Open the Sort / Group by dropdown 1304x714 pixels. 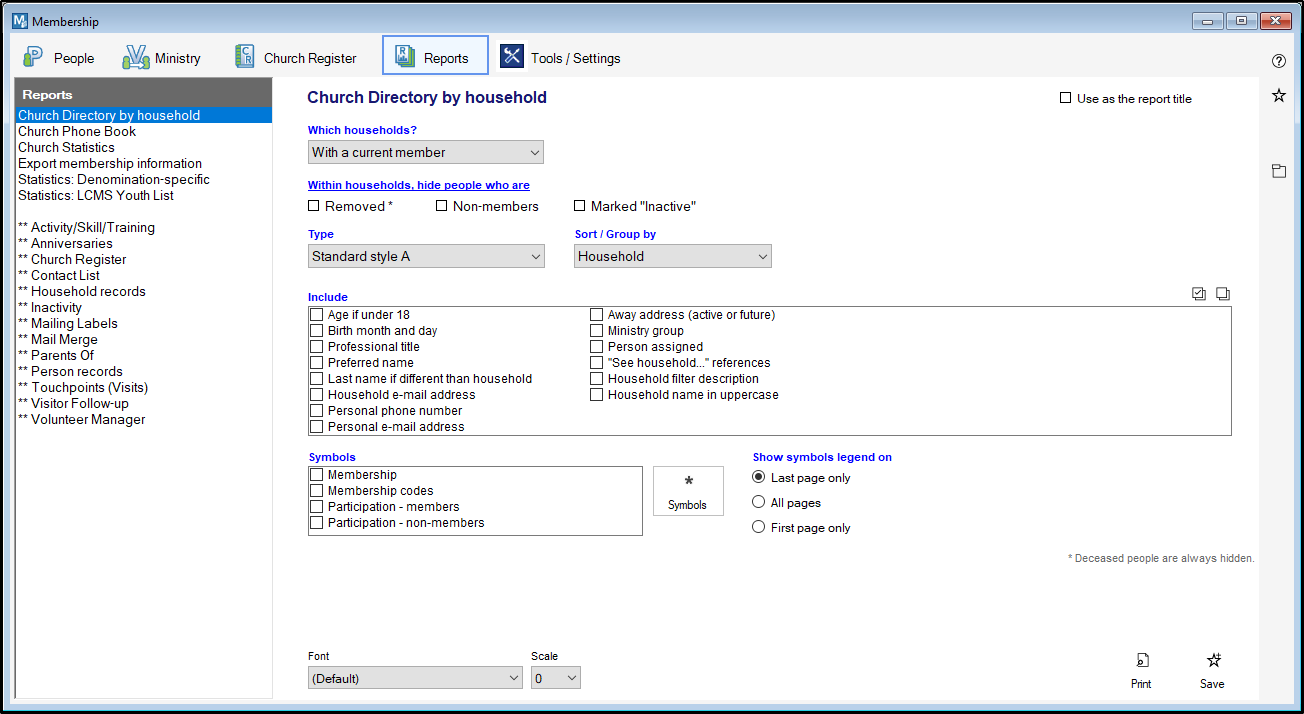pyautogui.click(x=673, y=257)
